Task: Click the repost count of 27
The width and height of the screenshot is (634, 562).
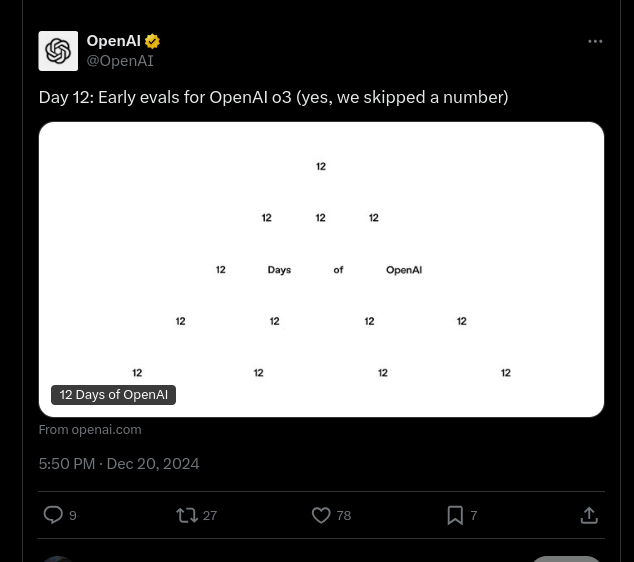Action: coord(210,516)
